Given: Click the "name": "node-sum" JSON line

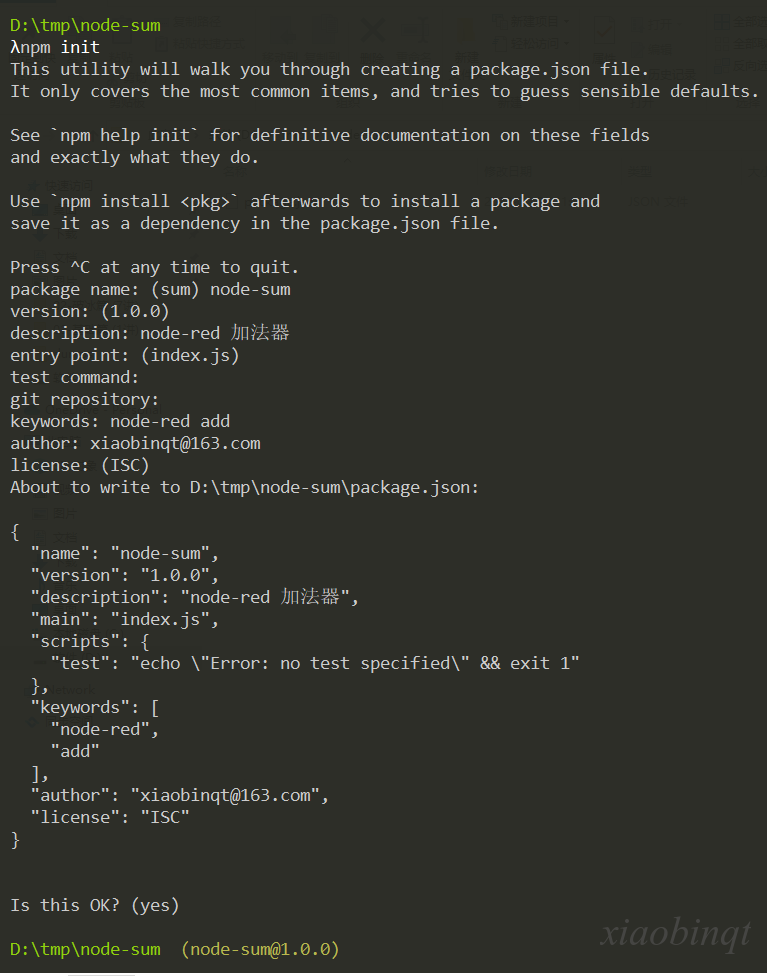Looking at the screenshot, I should (125, 553).
